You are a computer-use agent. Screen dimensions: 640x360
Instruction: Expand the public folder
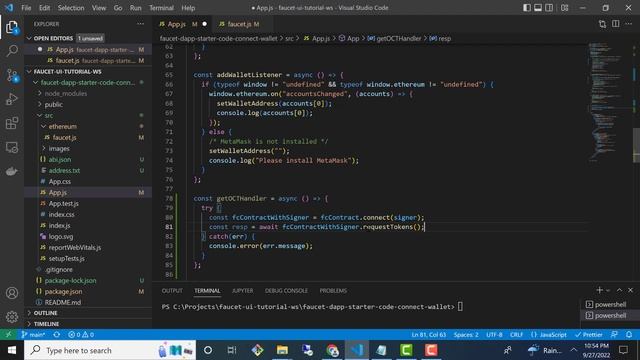40,104
